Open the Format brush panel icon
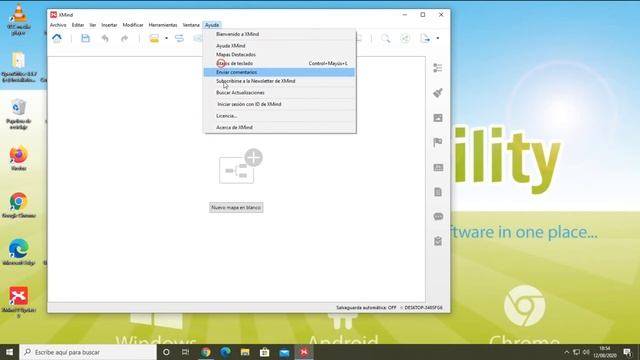The image size is (640, 360). 438,93
